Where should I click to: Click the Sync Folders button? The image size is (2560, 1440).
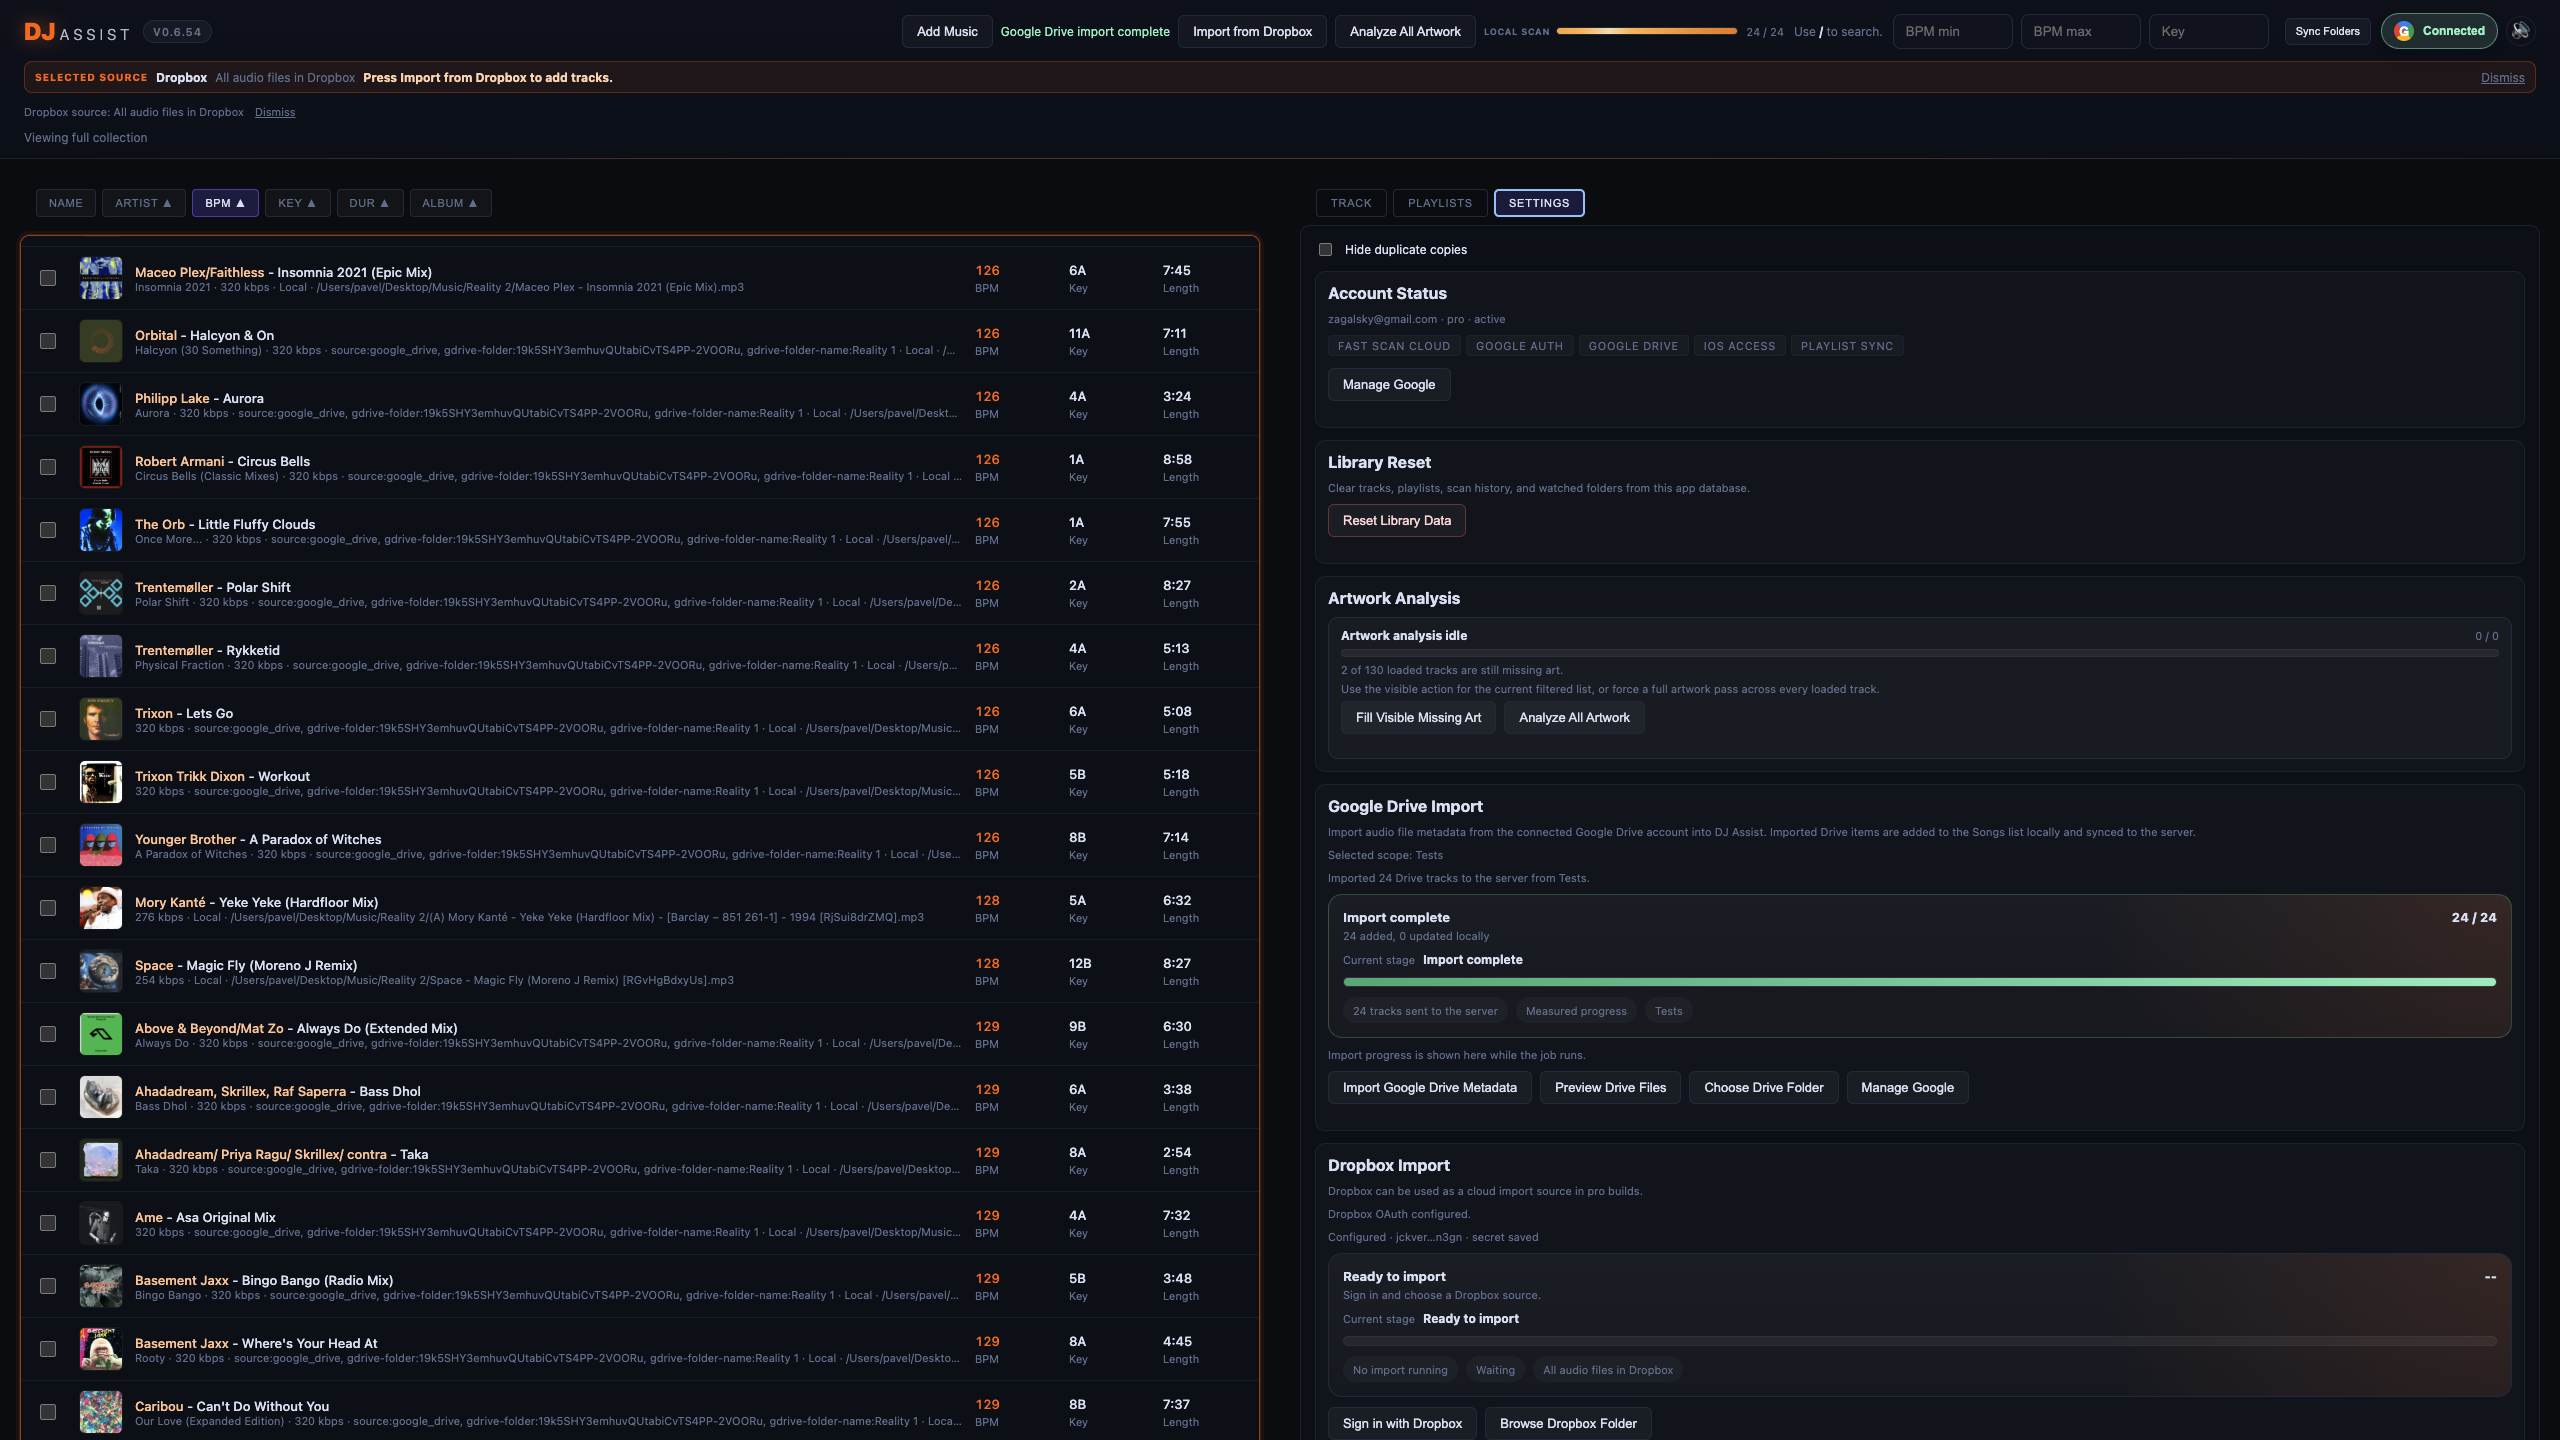coord(2327,32)
